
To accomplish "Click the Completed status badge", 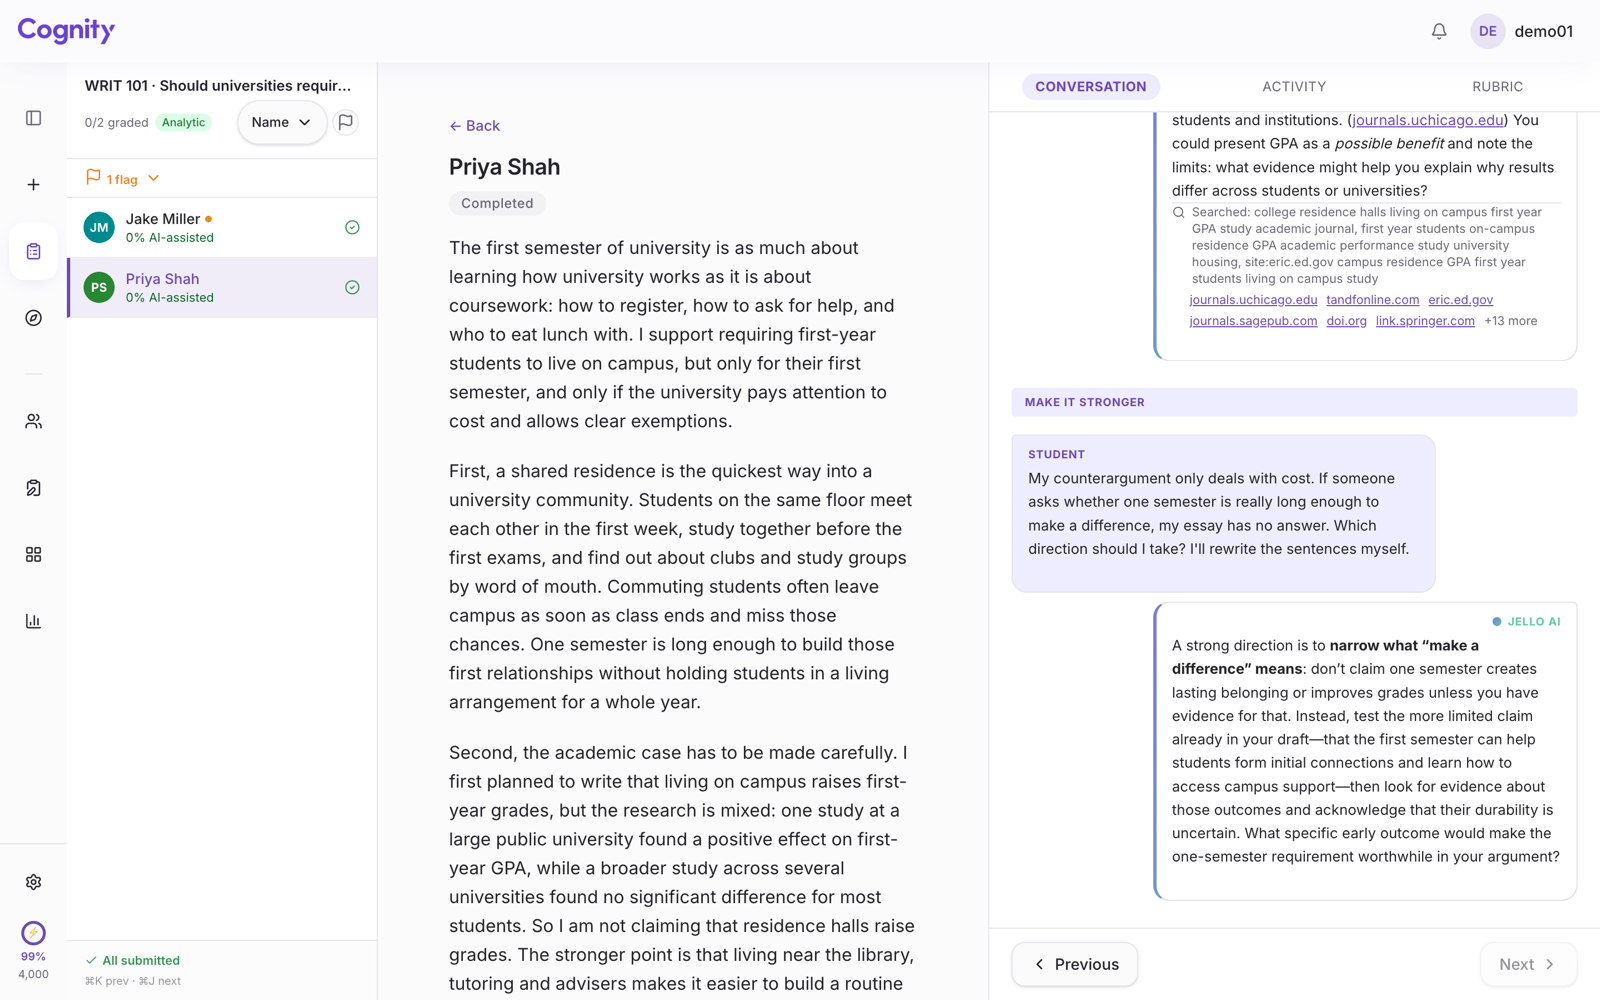I will (x=497, y=203).
